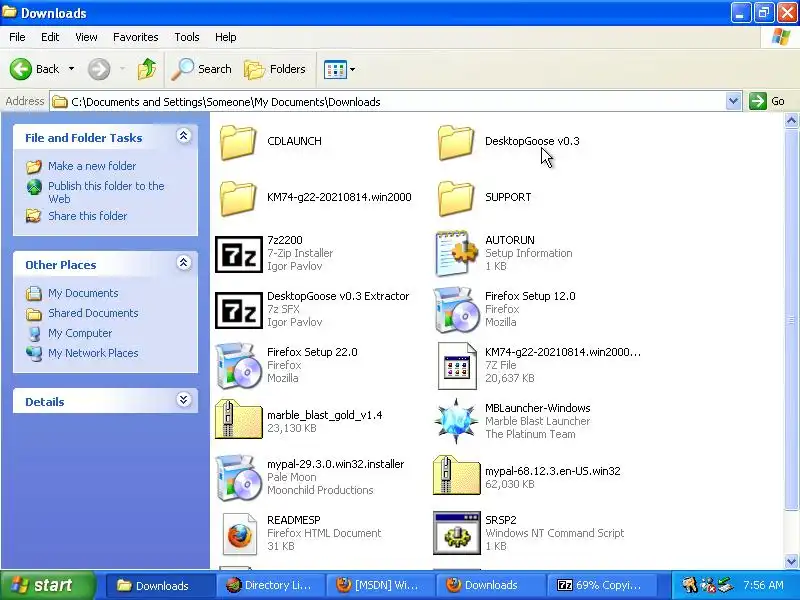Collapse the Other Places panel

pyautogui.click(x=184, y=262)
